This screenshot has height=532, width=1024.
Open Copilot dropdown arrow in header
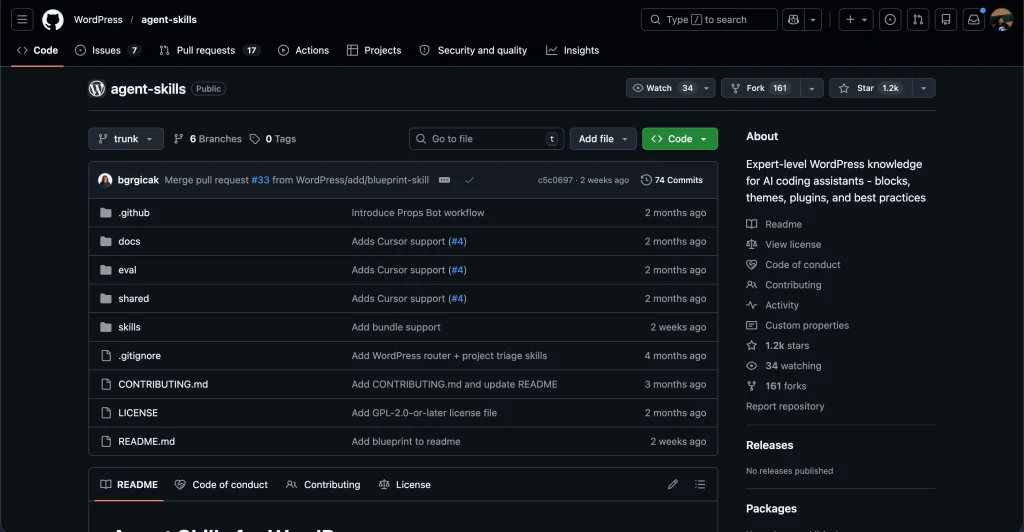pyautogui.click(x=812, y=20)
